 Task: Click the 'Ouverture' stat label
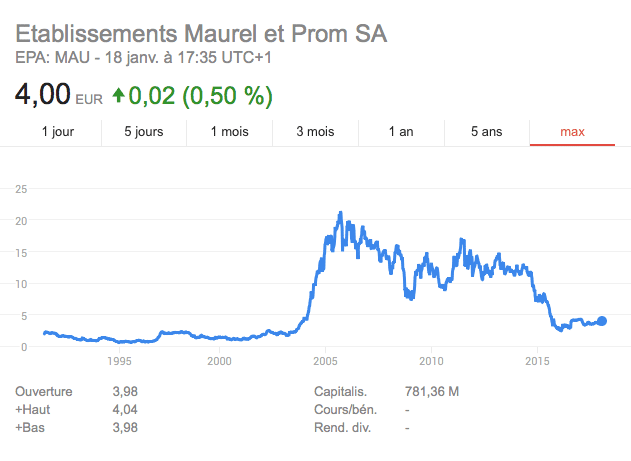coord(46,391)
